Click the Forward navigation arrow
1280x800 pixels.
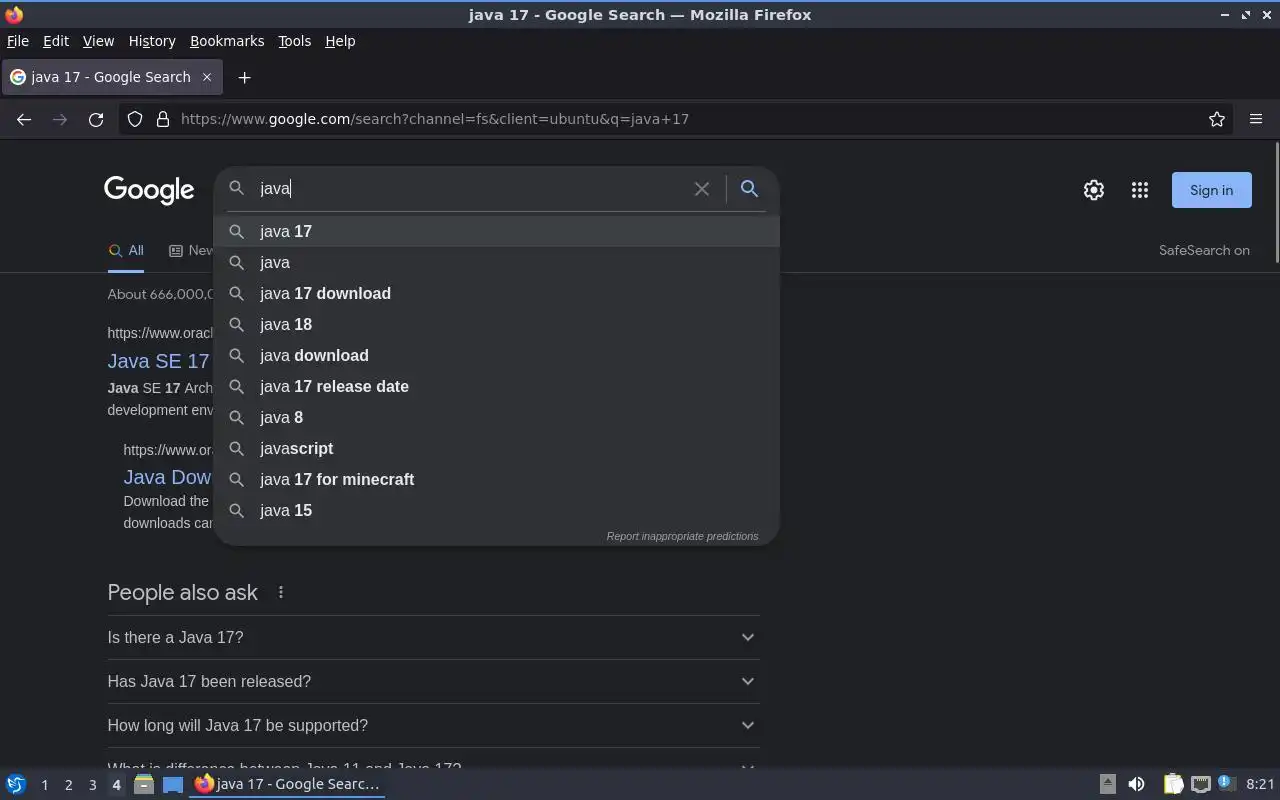pos(60,119)
